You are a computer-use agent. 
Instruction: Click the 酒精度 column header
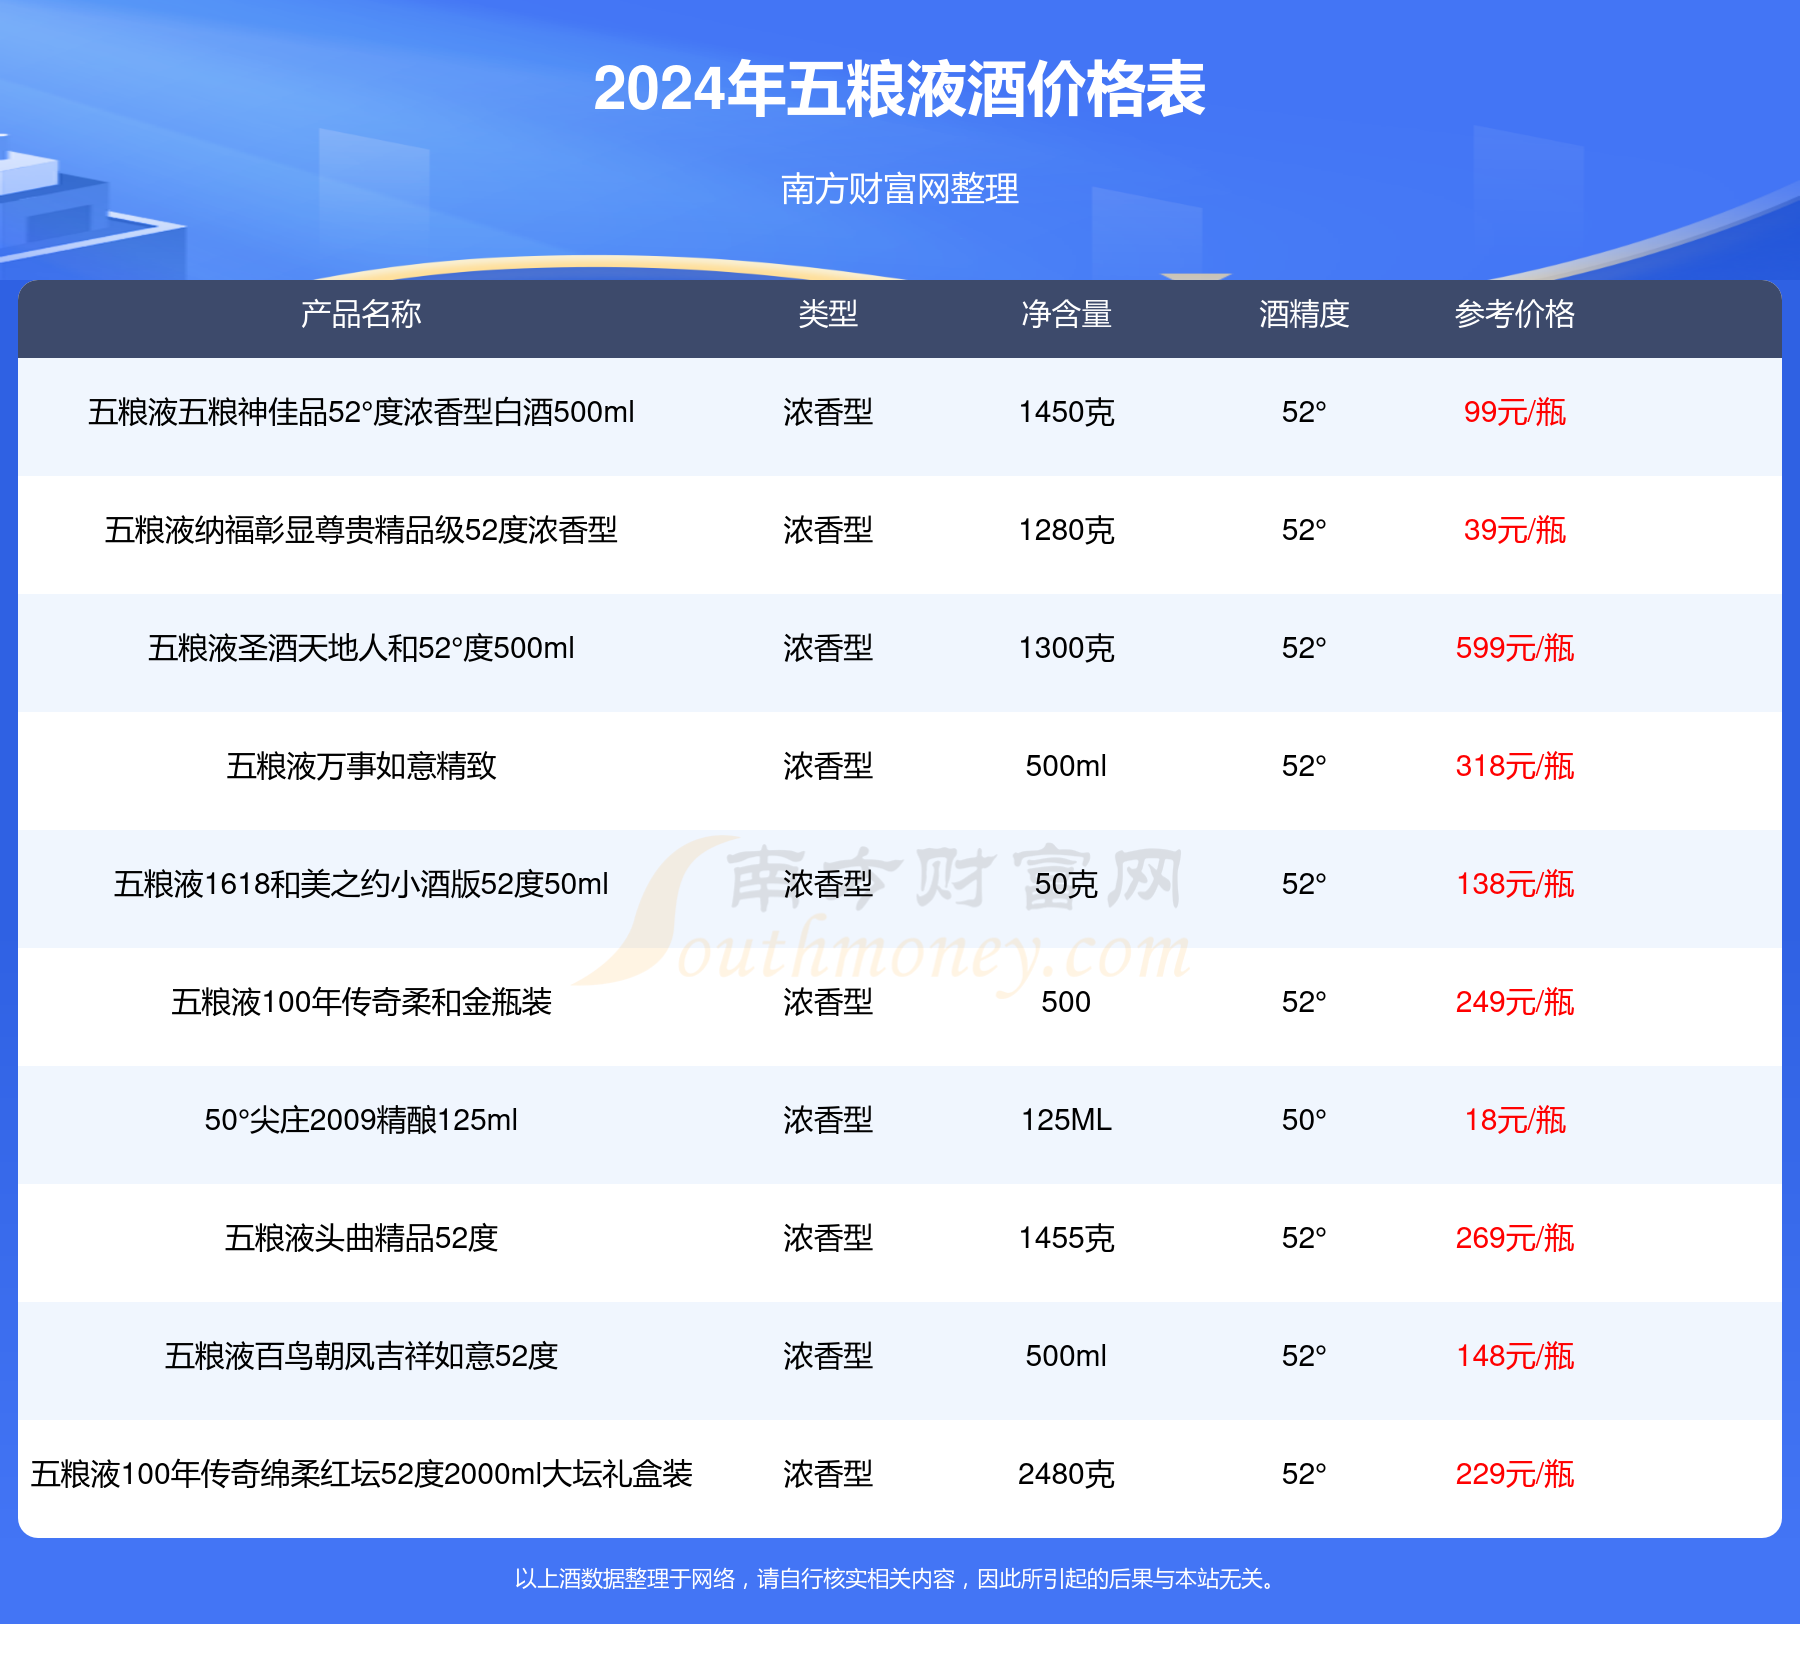(1304, 314)
